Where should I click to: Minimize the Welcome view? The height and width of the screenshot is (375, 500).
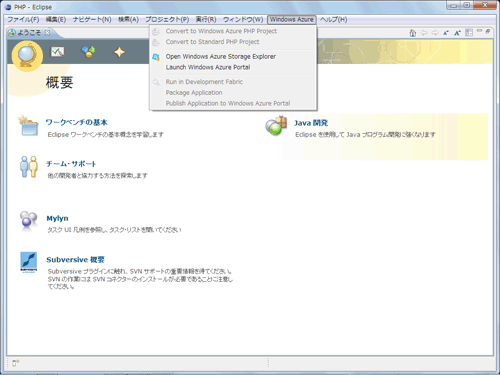coord(479,31)
